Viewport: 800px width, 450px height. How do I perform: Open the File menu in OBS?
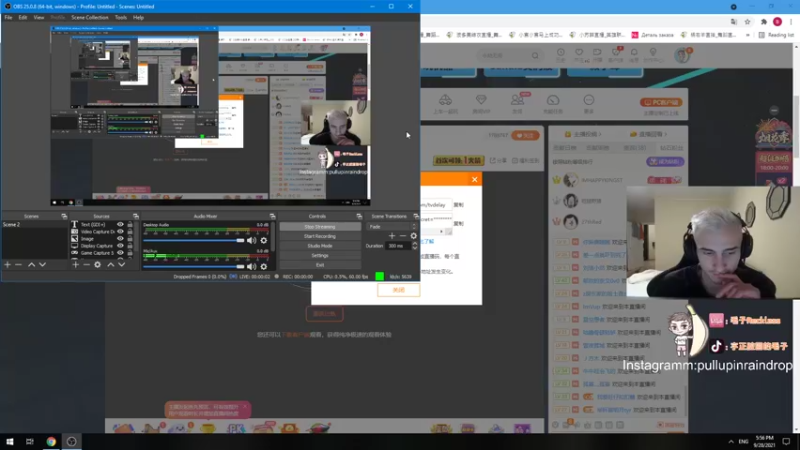click(8, 17)
